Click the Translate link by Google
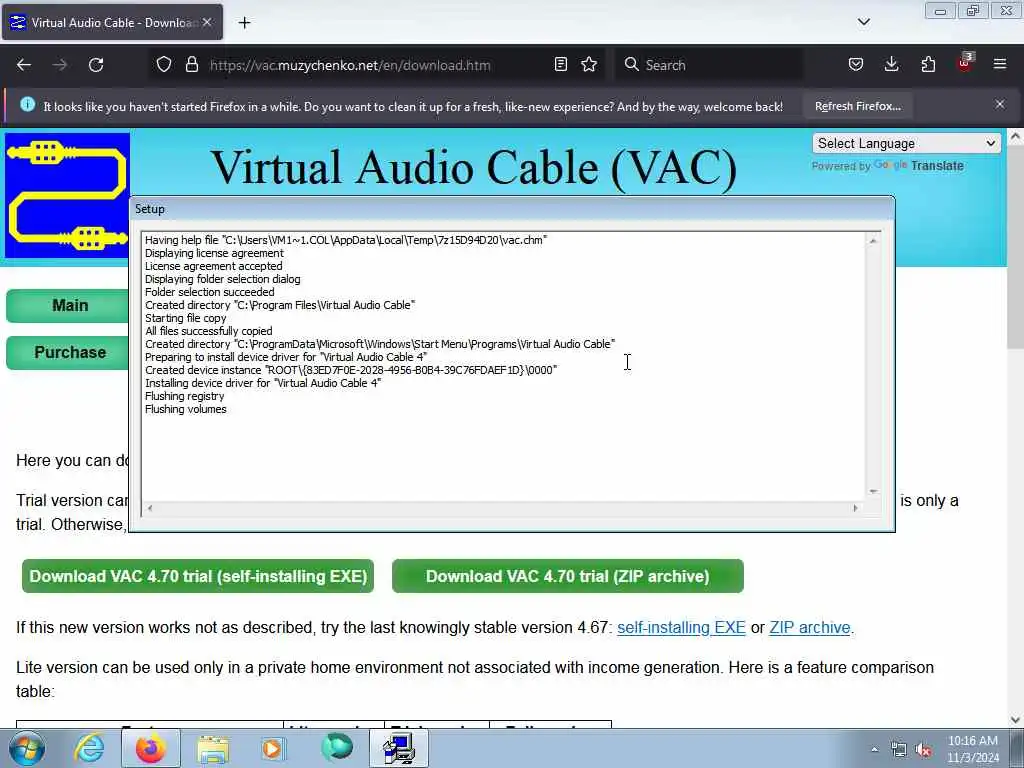Viewport: 1024px width, 768px height. click(937, 166)
